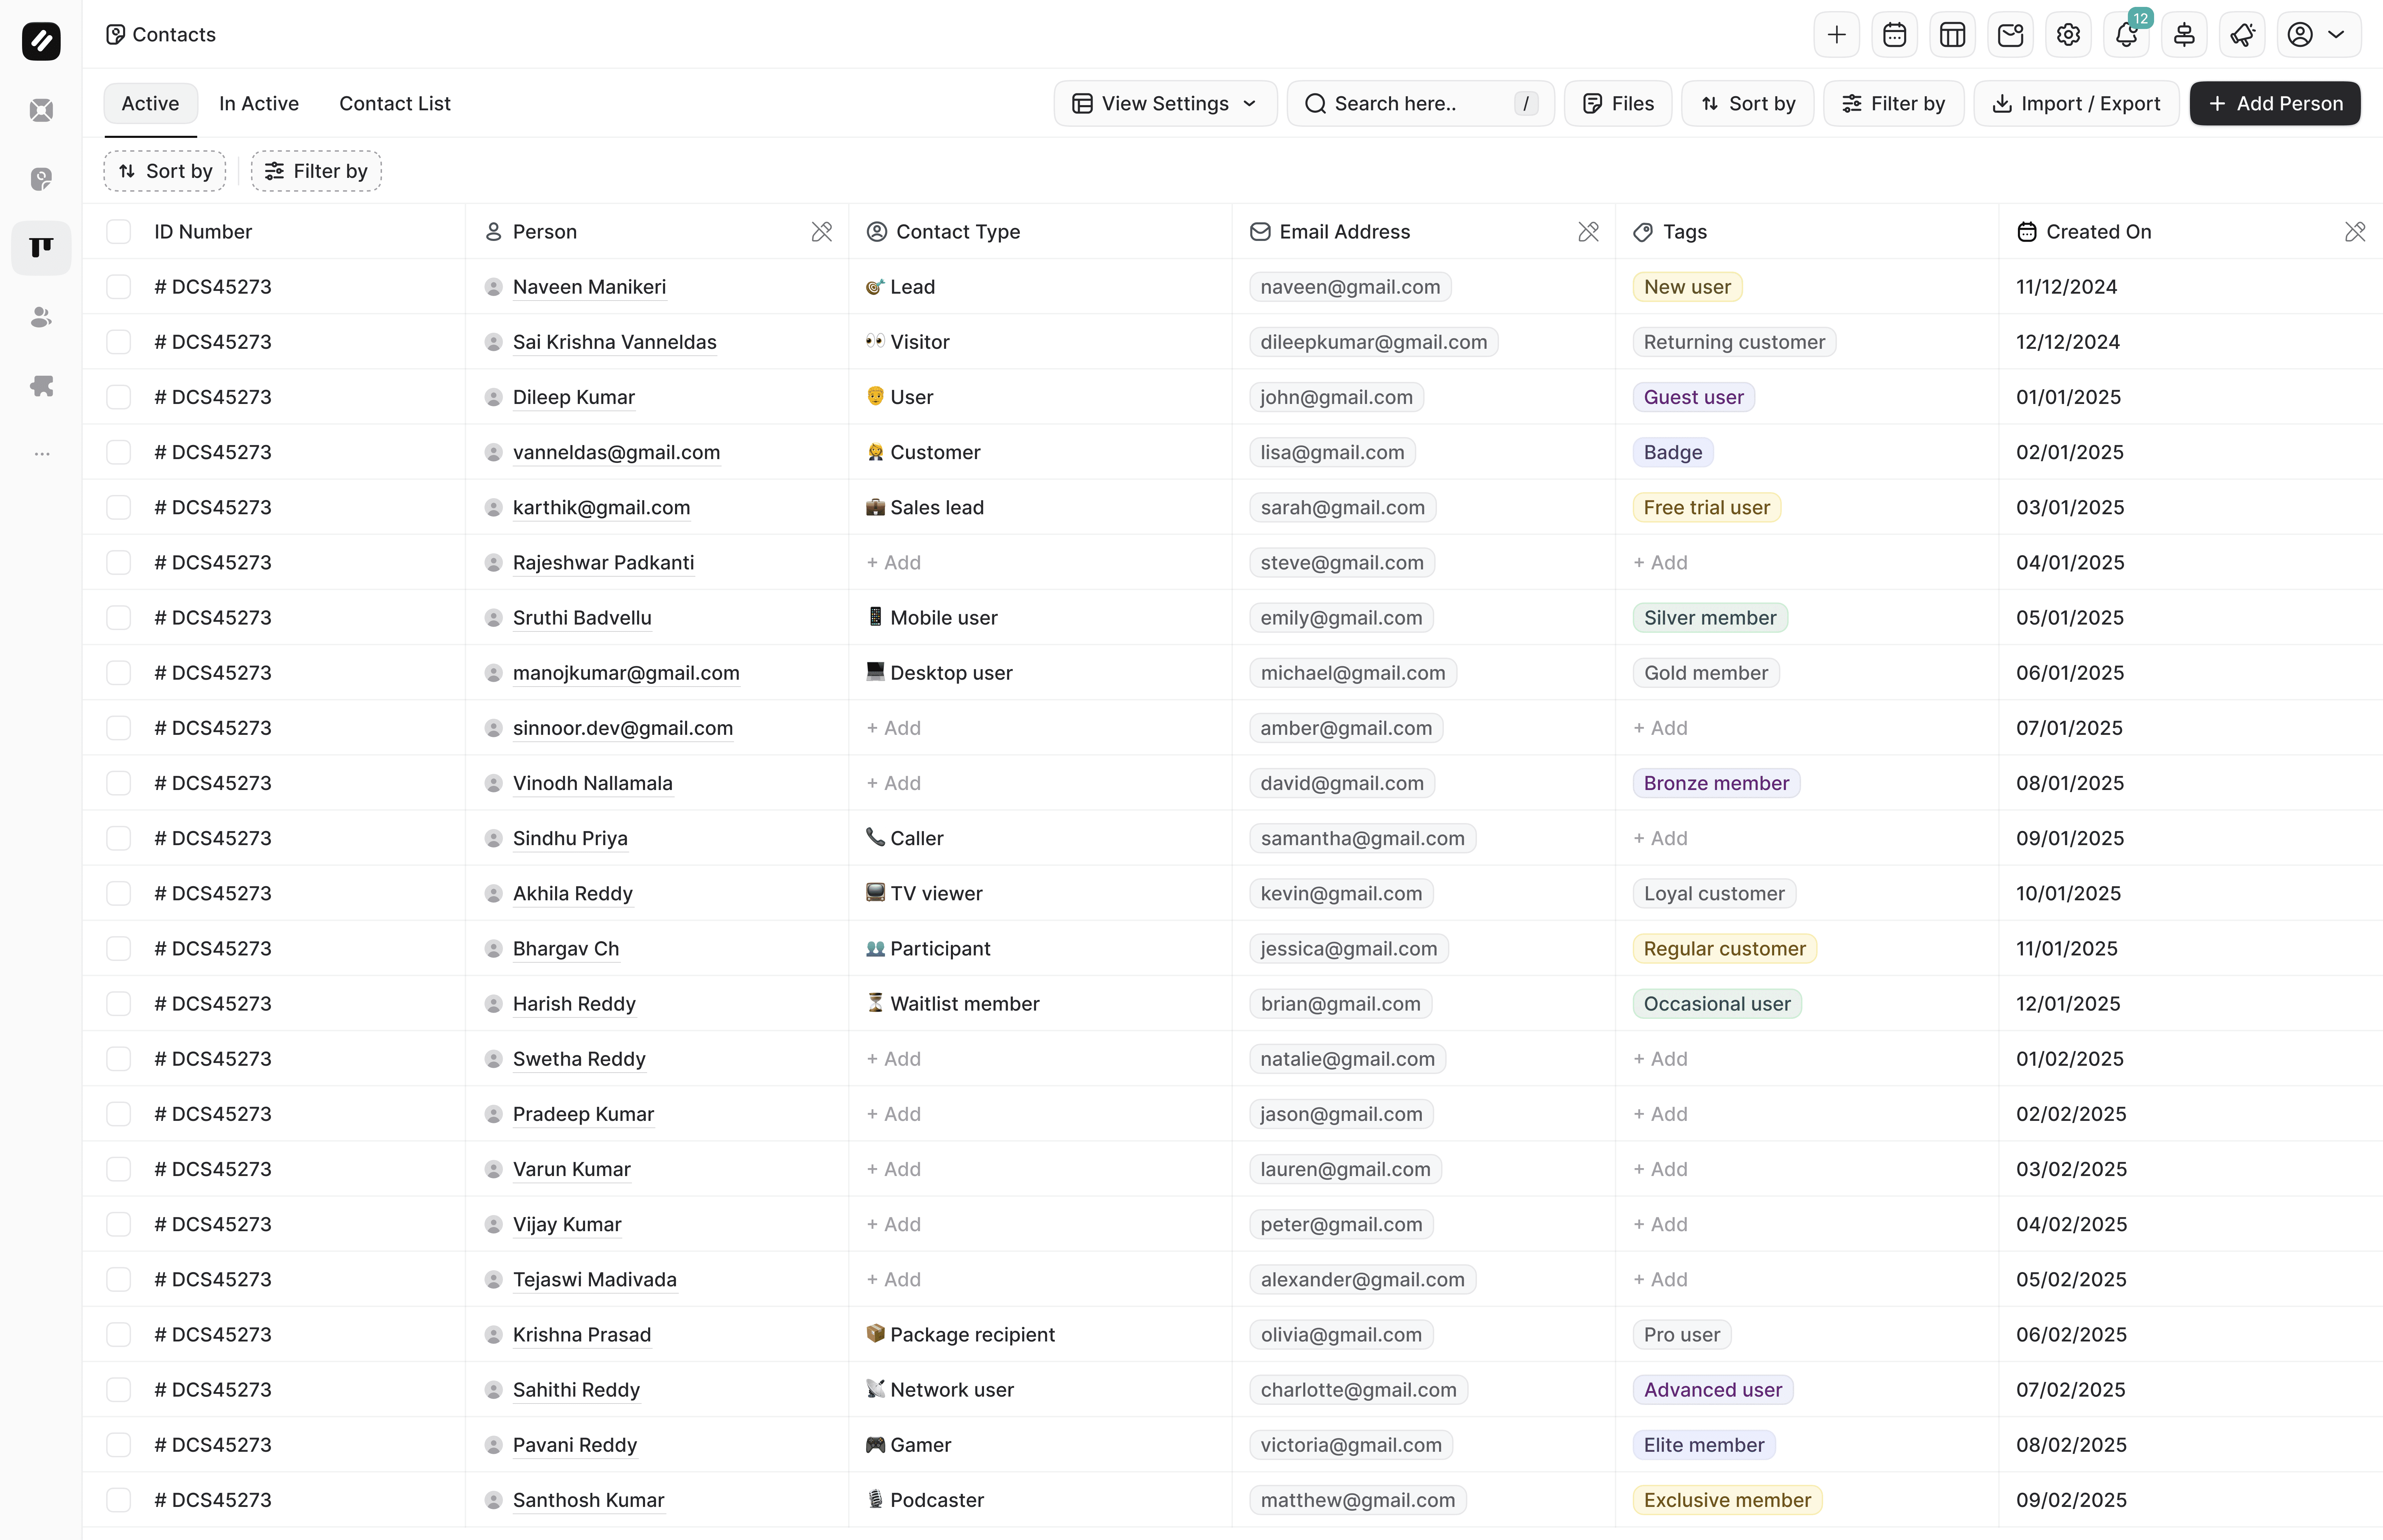Screen dimensions: 2383x1540
Task: Open the megaphone announcements icon
Action: point(2242,35)
